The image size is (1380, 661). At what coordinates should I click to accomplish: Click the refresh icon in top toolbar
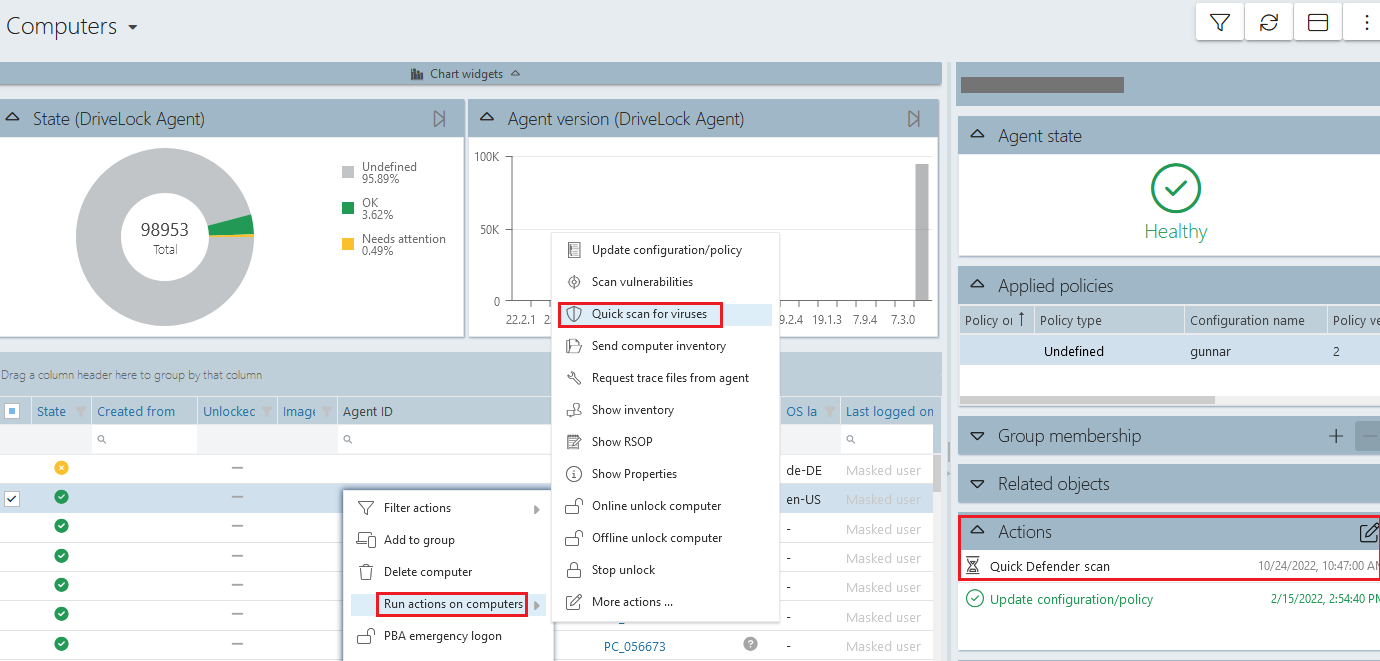pyautogui.click(x=1269, y=23)
